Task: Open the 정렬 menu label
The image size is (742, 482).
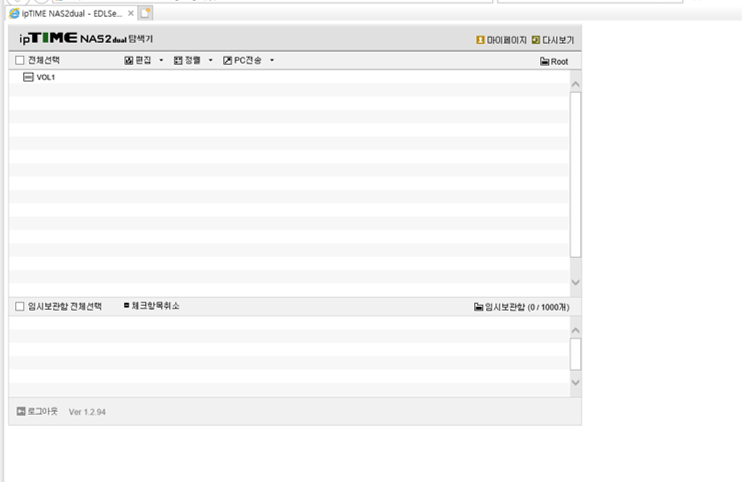Action: click(x=193, y=60)
